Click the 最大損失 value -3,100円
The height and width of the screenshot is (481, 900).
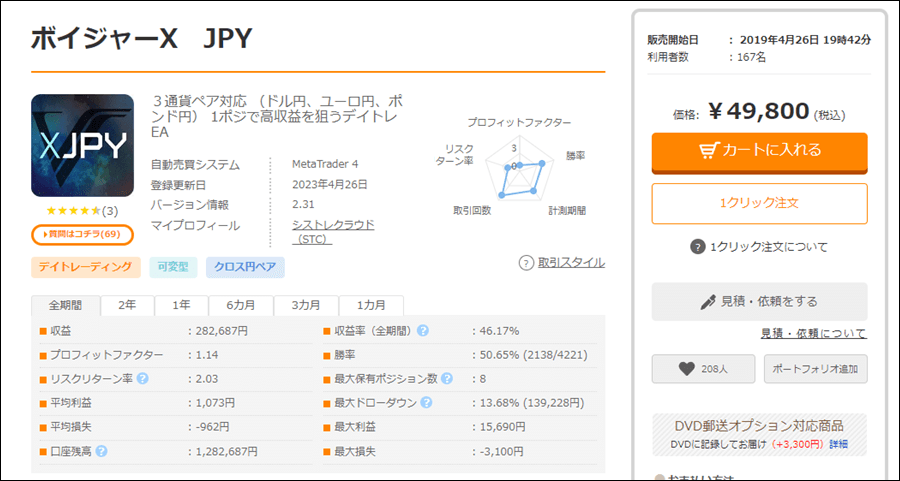(502, 451)
